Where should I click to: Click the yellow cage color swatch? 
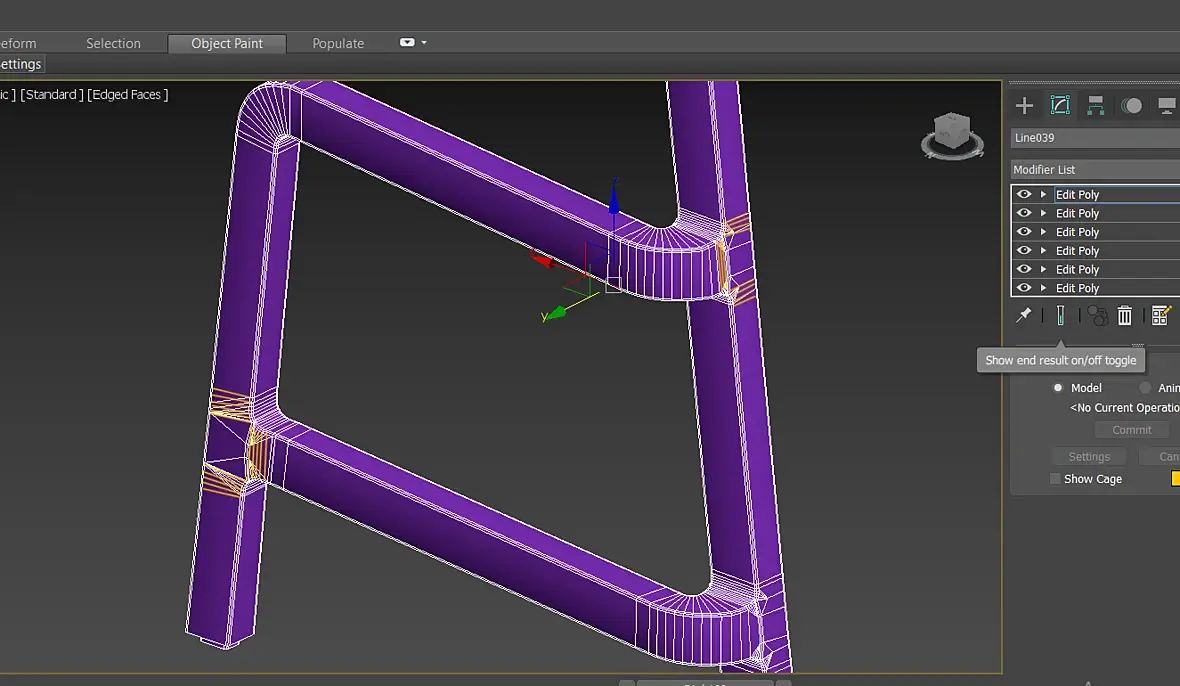[1176, 479]
